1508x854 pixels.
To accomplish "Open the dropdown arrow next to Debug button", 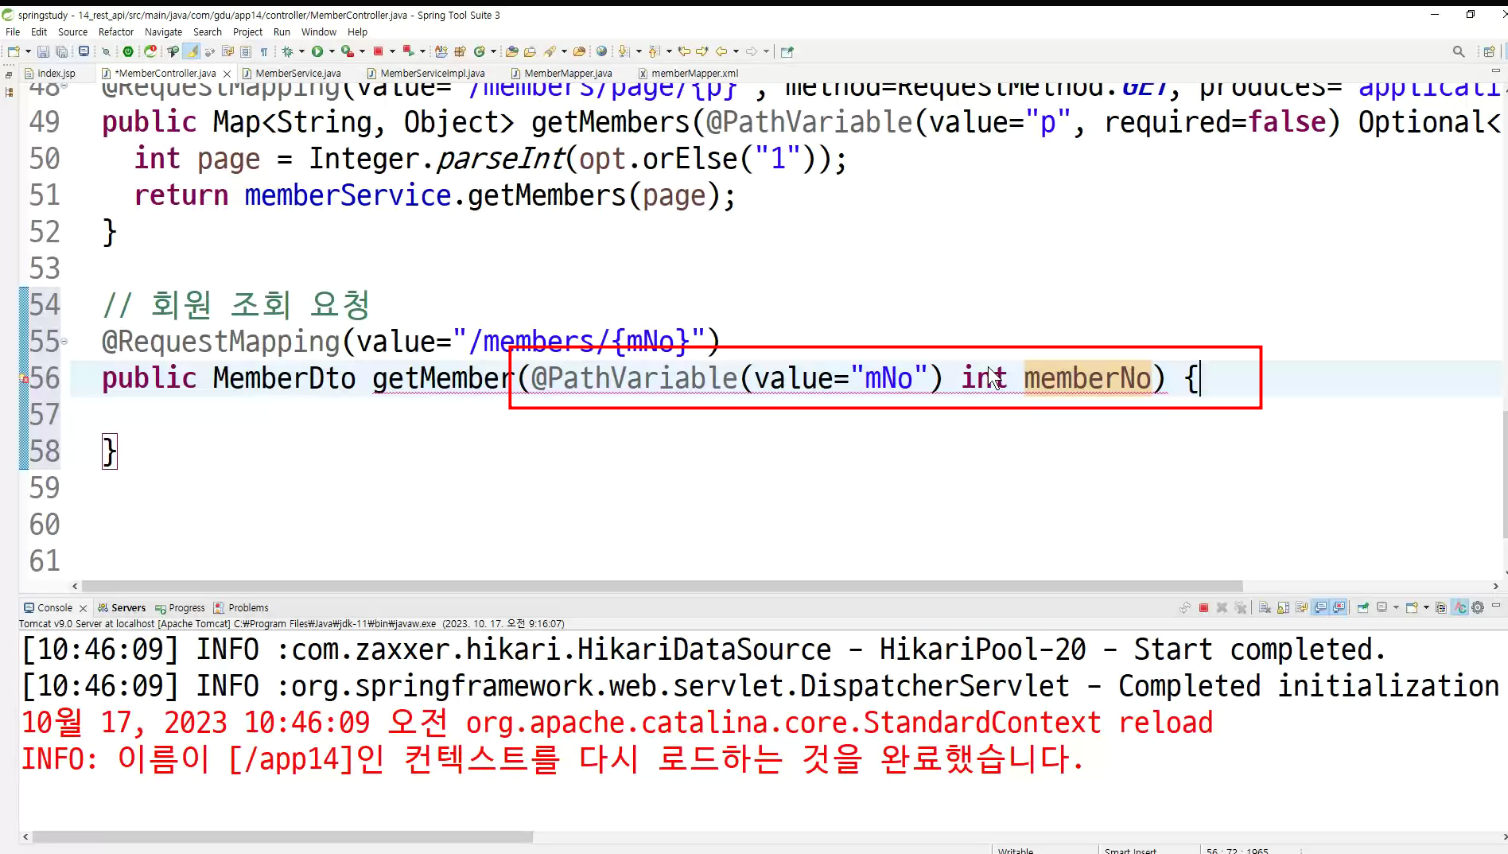I will click(301, 52).
